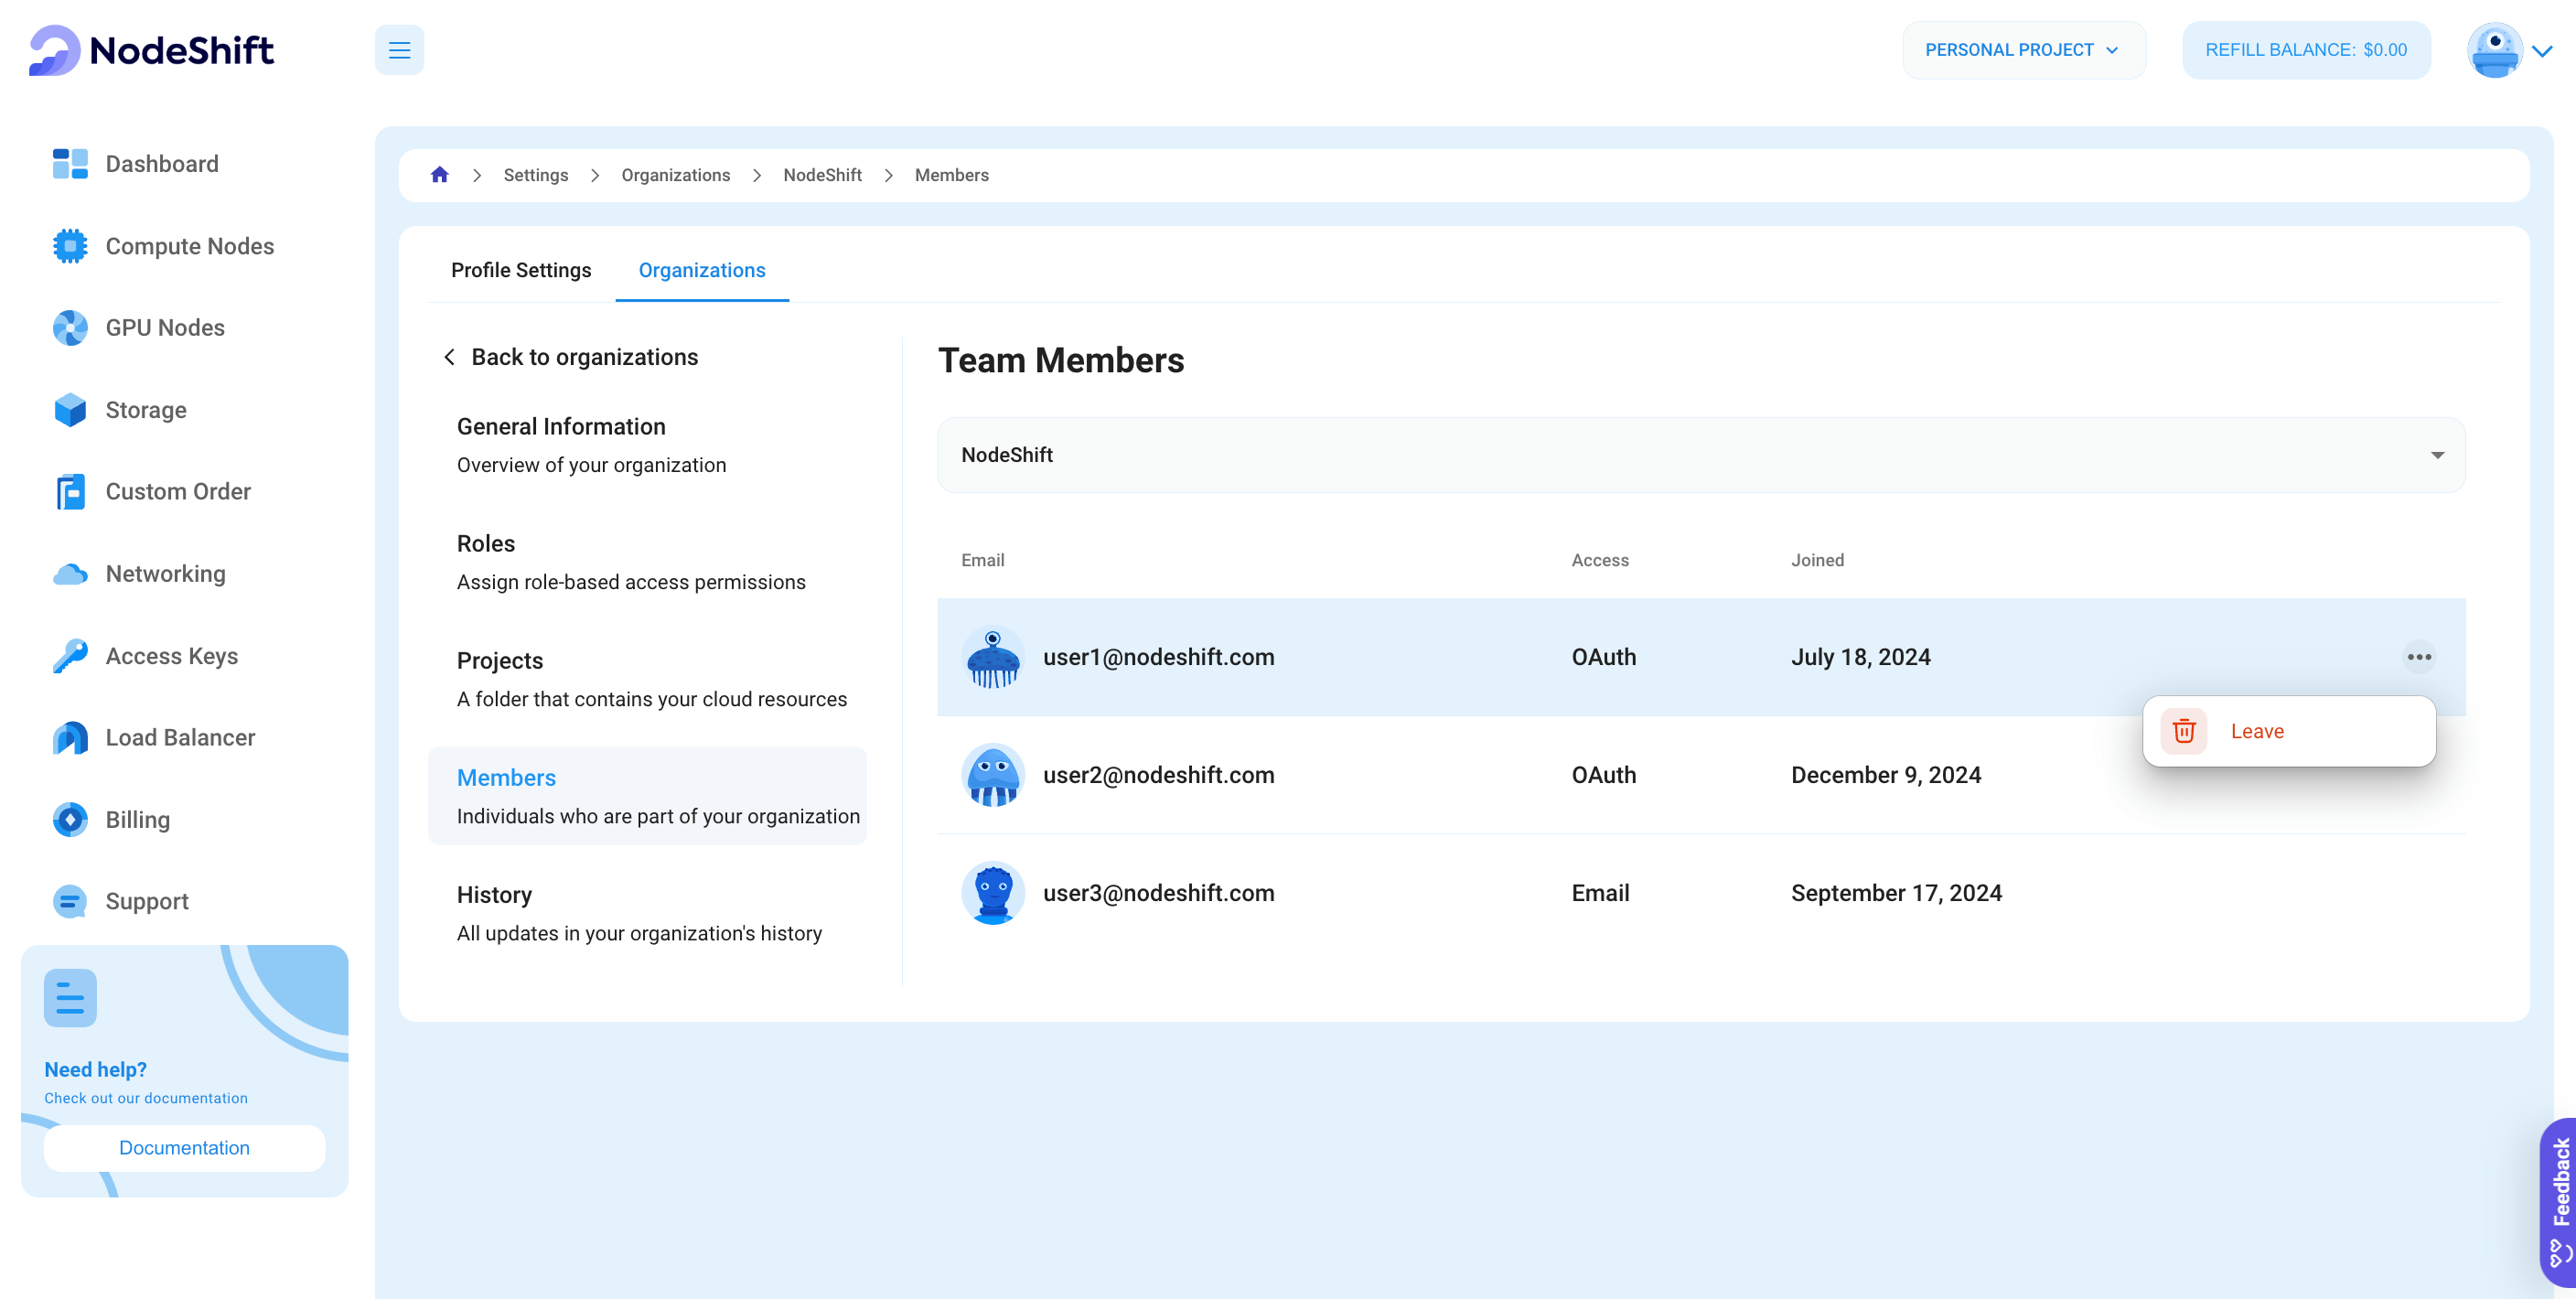Click Members in the breadcrumb

951,175
